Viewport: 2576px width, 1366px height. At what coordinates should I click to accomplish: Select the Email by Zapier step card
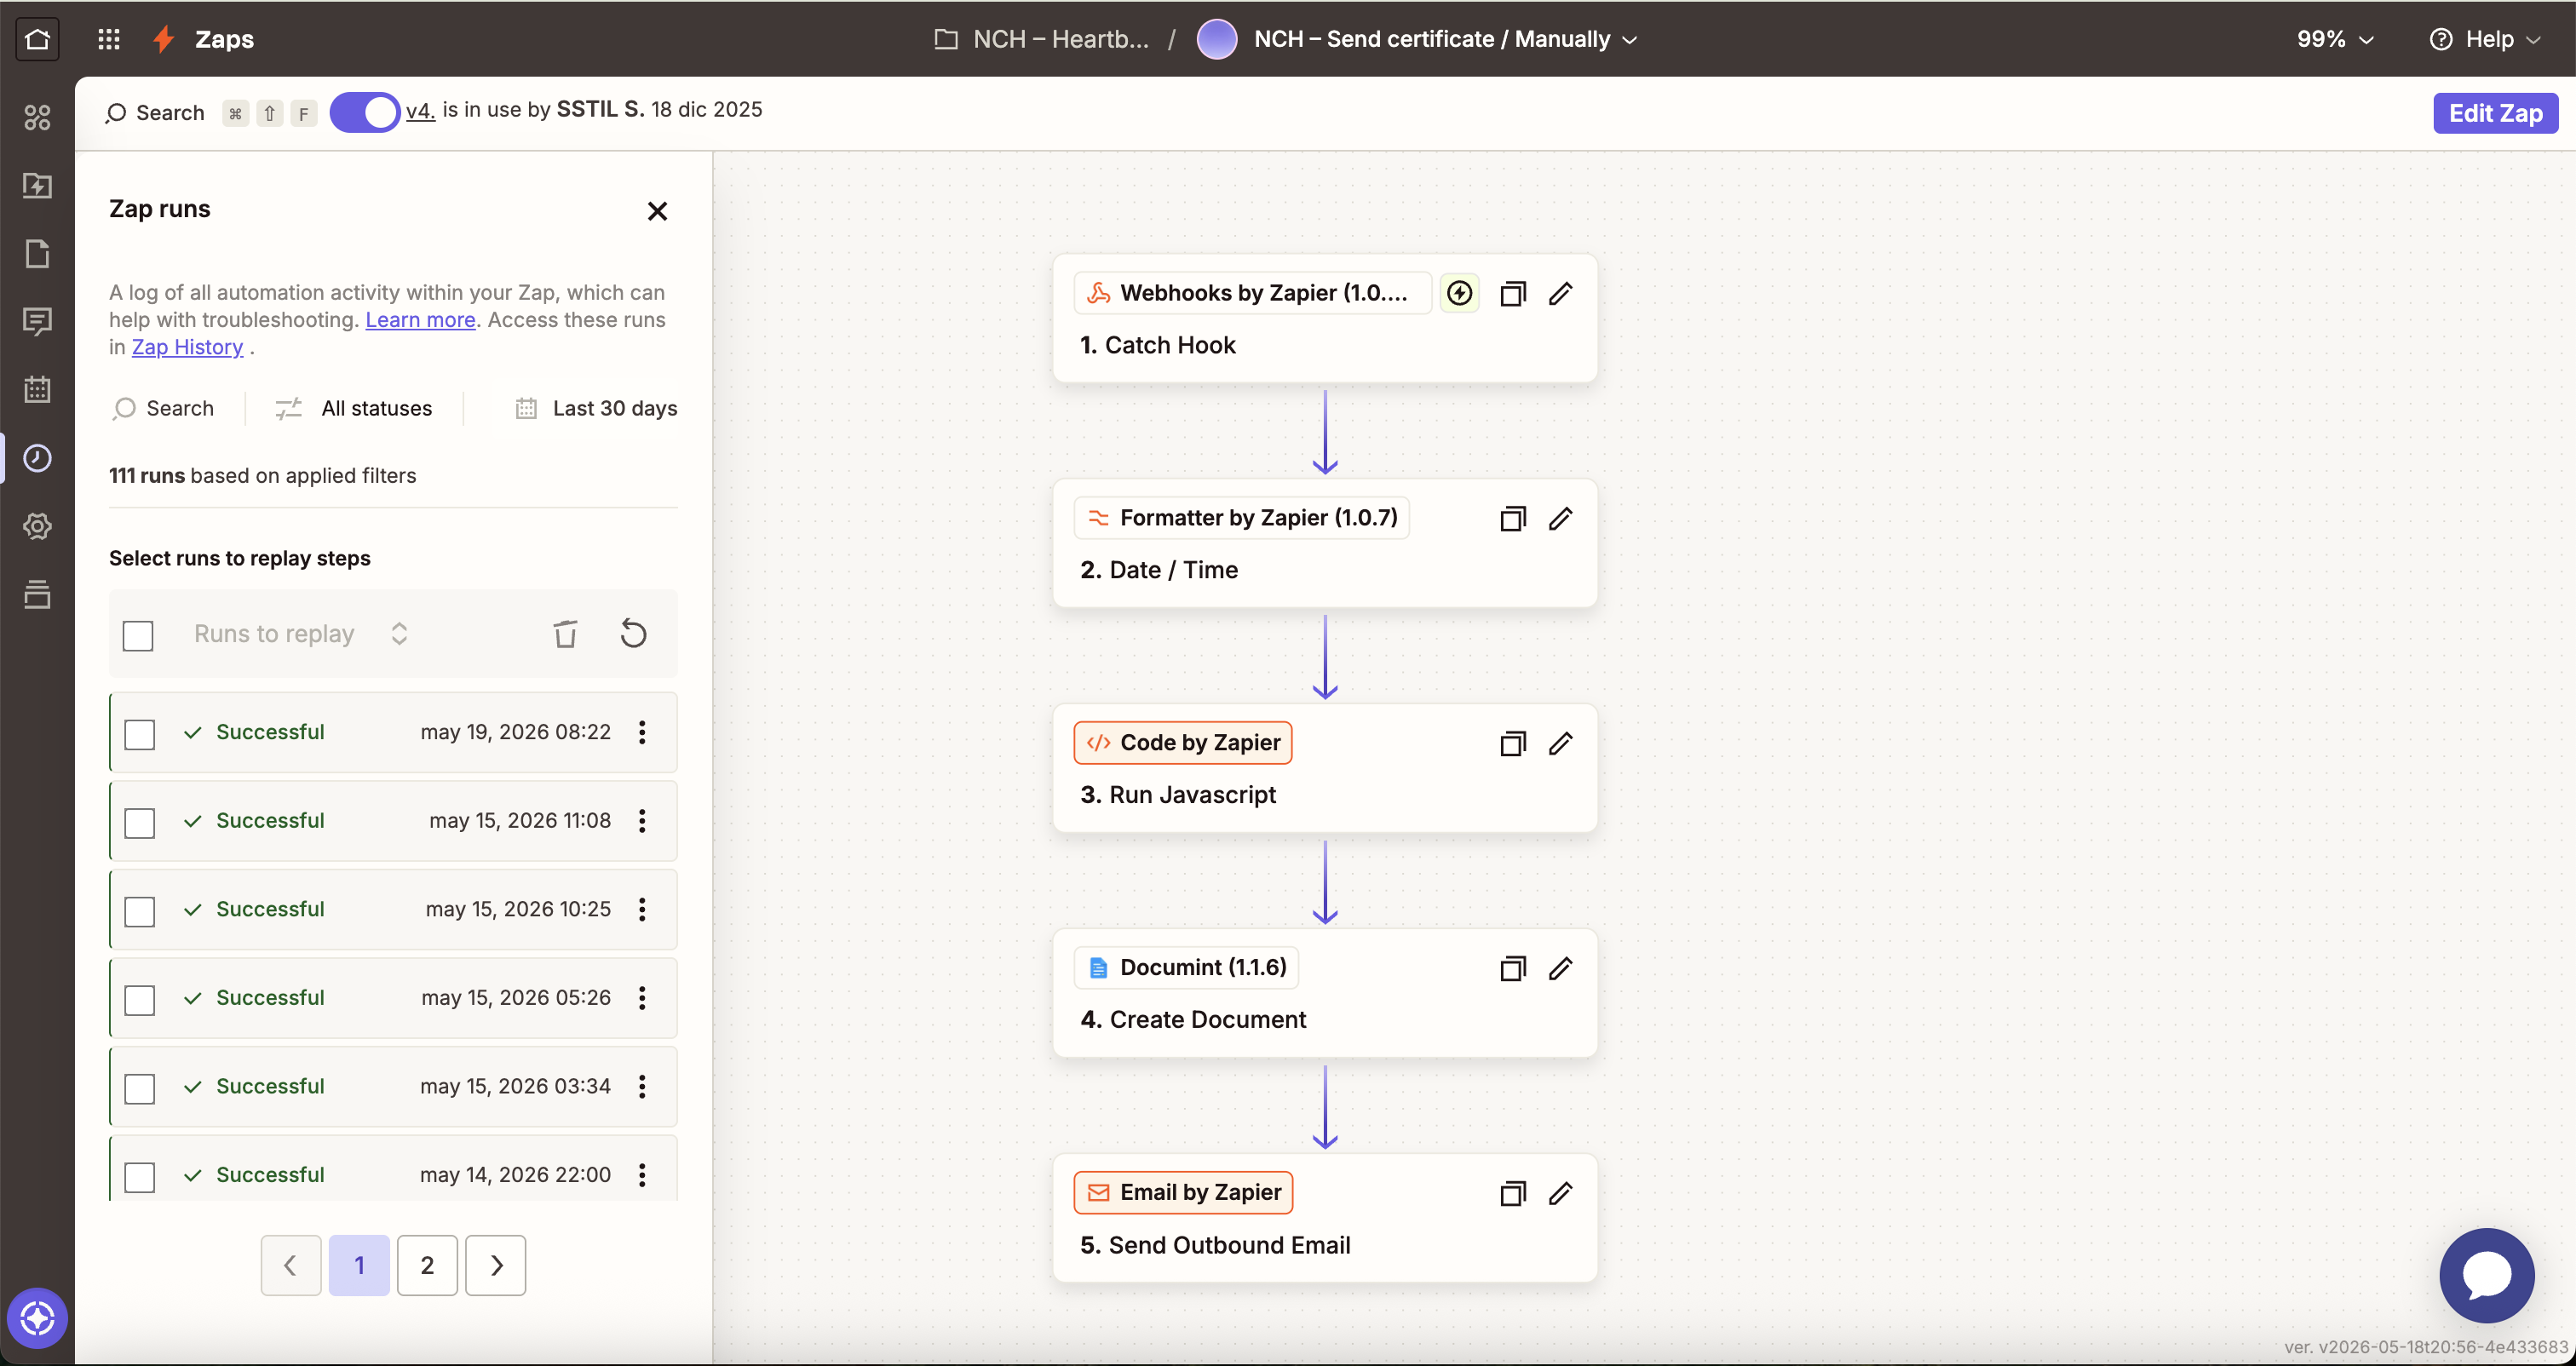point(1325,1218)
